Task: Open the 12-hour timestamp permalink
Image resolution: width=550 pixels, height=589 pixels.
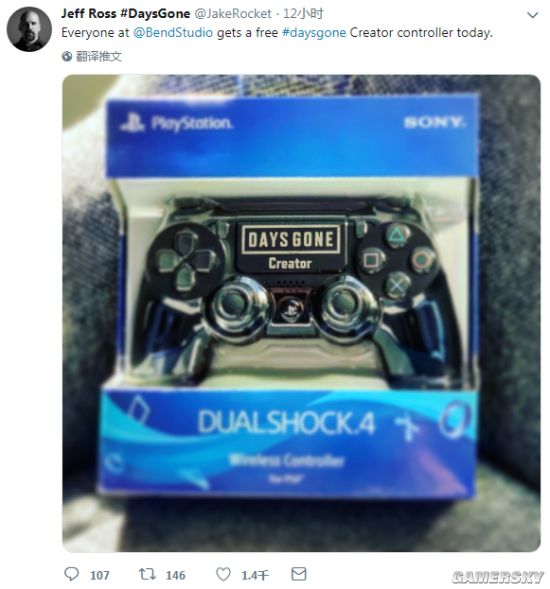Action: [303, 14]
